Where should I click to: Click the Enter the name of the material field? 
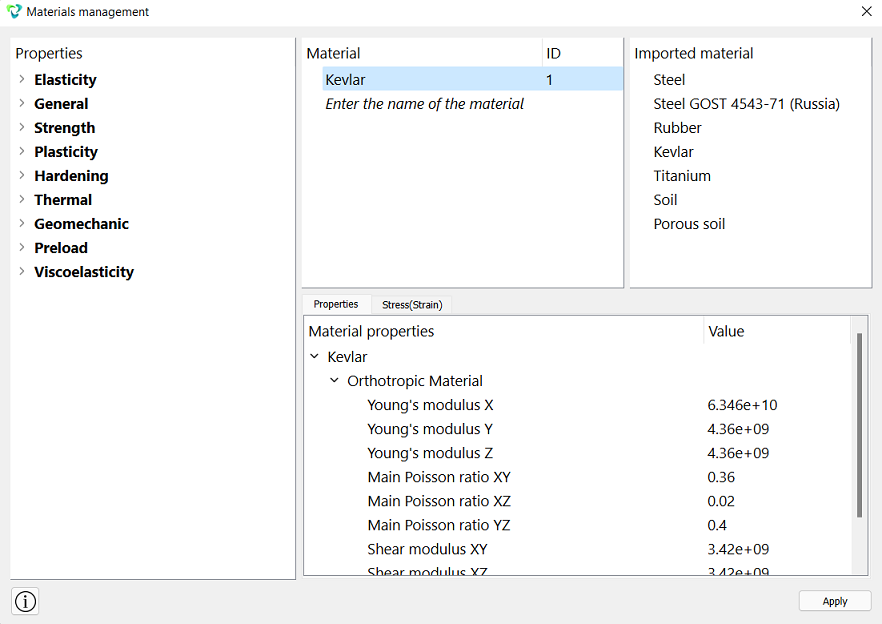coord(425,104)
